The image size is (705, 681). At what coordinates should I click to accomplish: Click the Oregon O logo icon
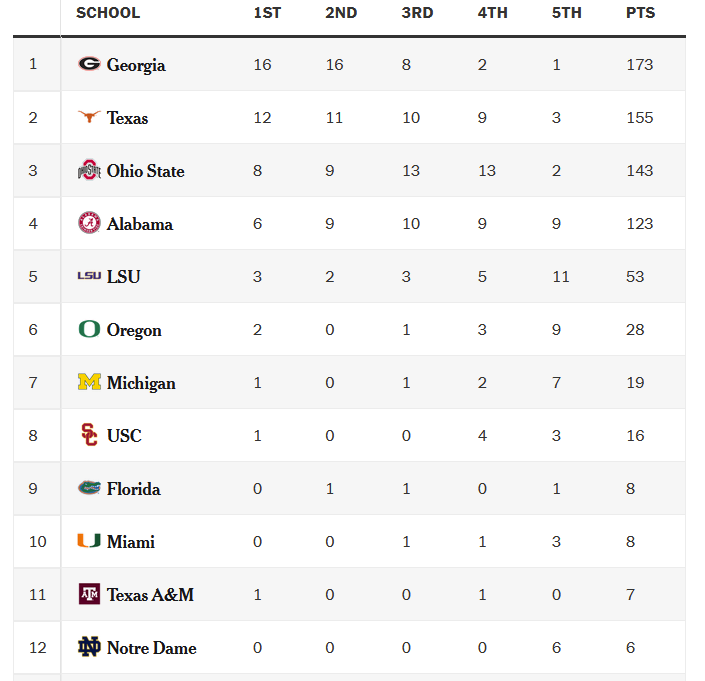89,329
